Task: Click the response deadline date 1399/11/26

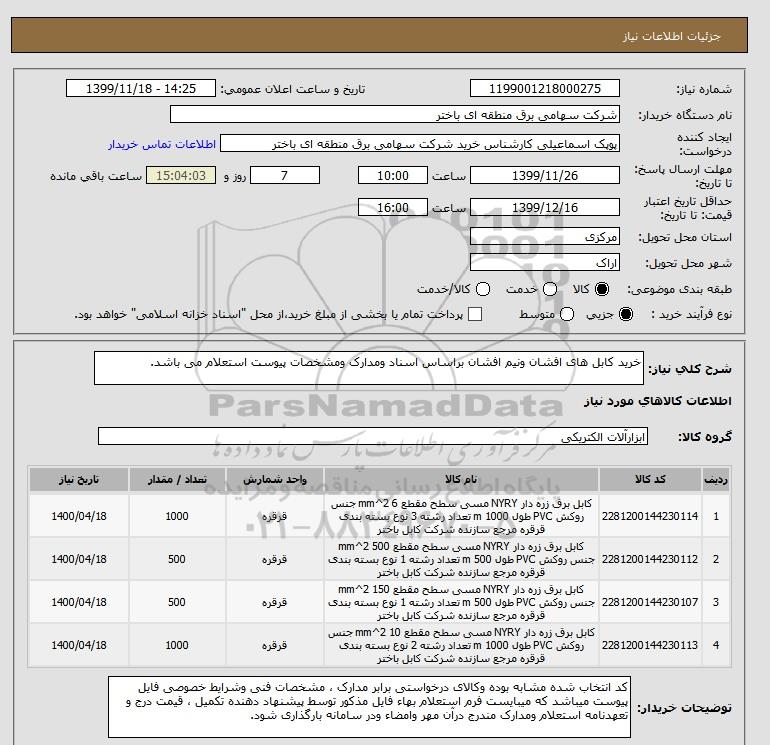Action: click(545, 175)
